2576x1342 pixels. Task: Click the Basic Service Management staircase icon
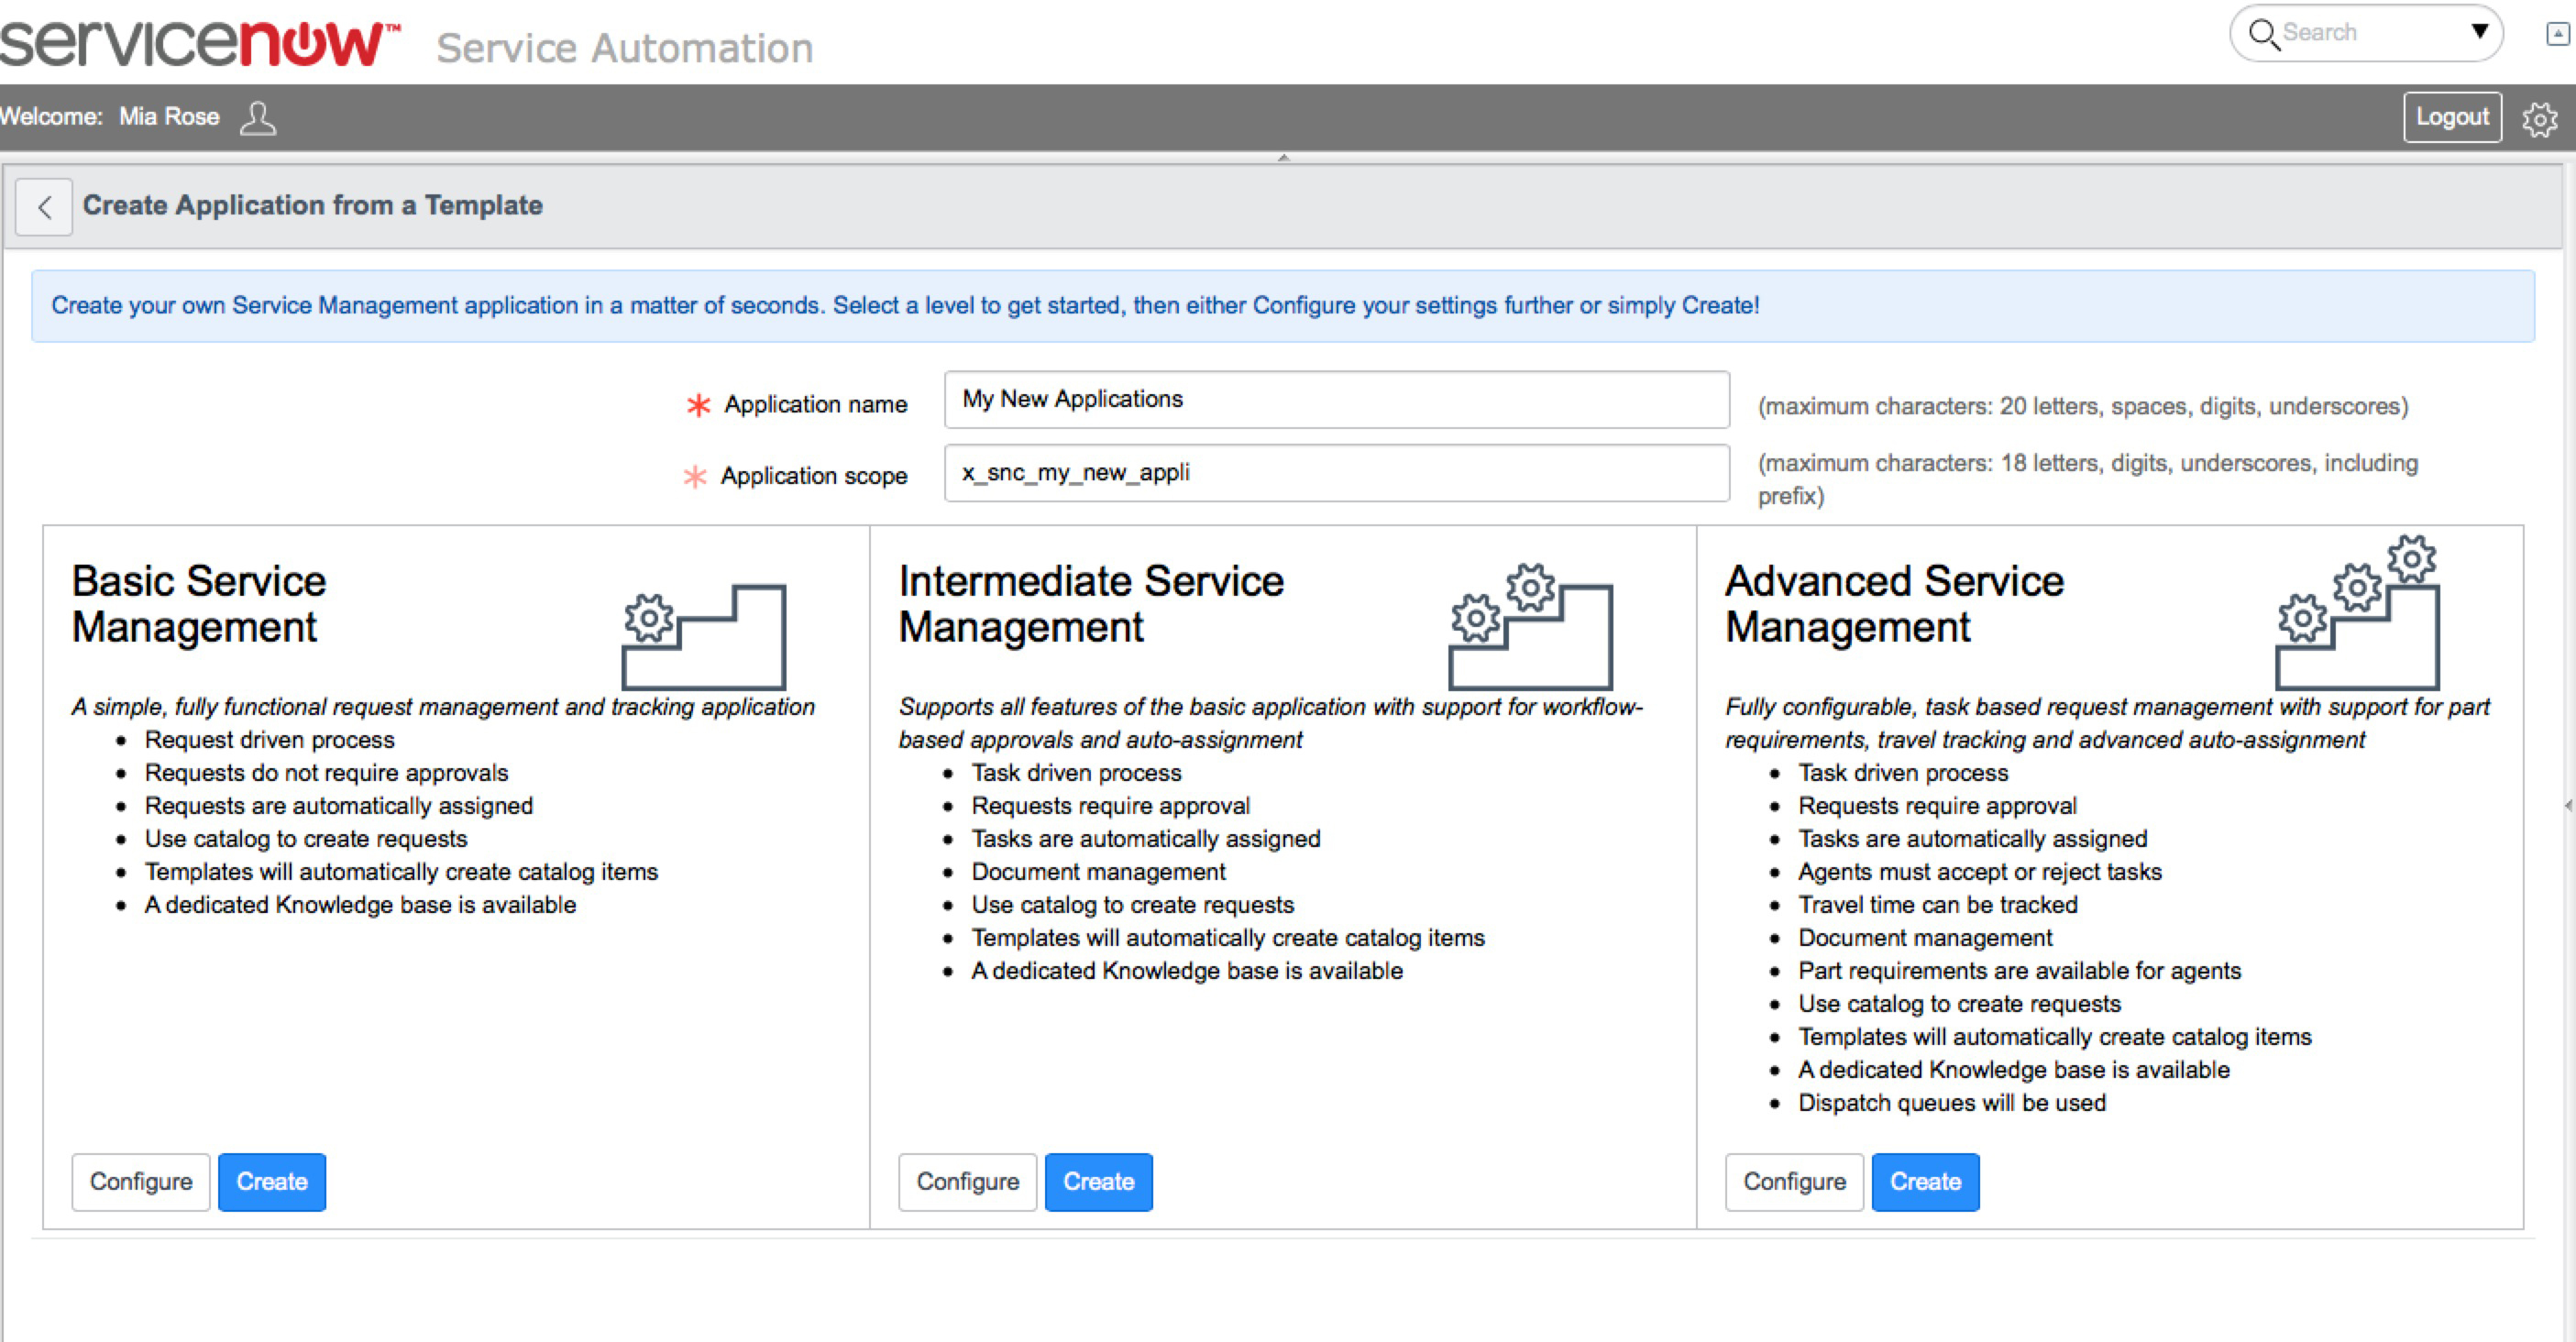(704, 638)
